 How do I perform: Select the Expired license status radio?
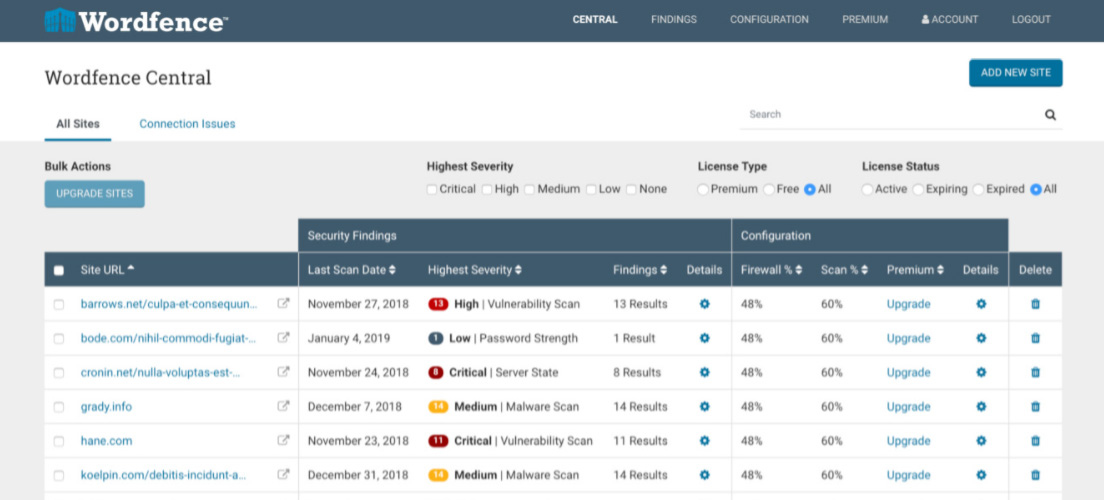[x=978, y=189]
